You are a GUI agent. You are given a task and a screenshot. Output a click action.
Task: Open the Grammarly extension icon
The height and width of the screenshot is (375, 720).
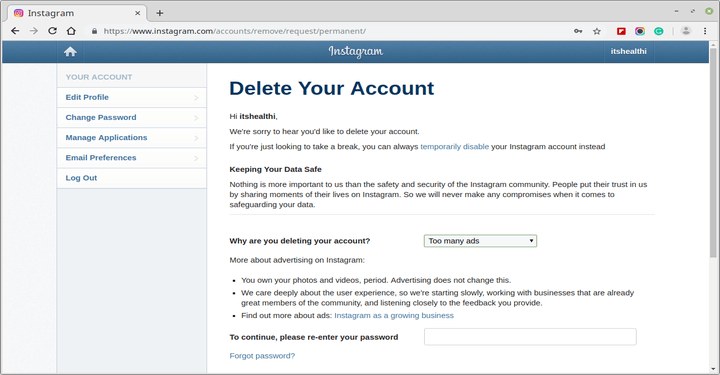[x=658, y=31]
